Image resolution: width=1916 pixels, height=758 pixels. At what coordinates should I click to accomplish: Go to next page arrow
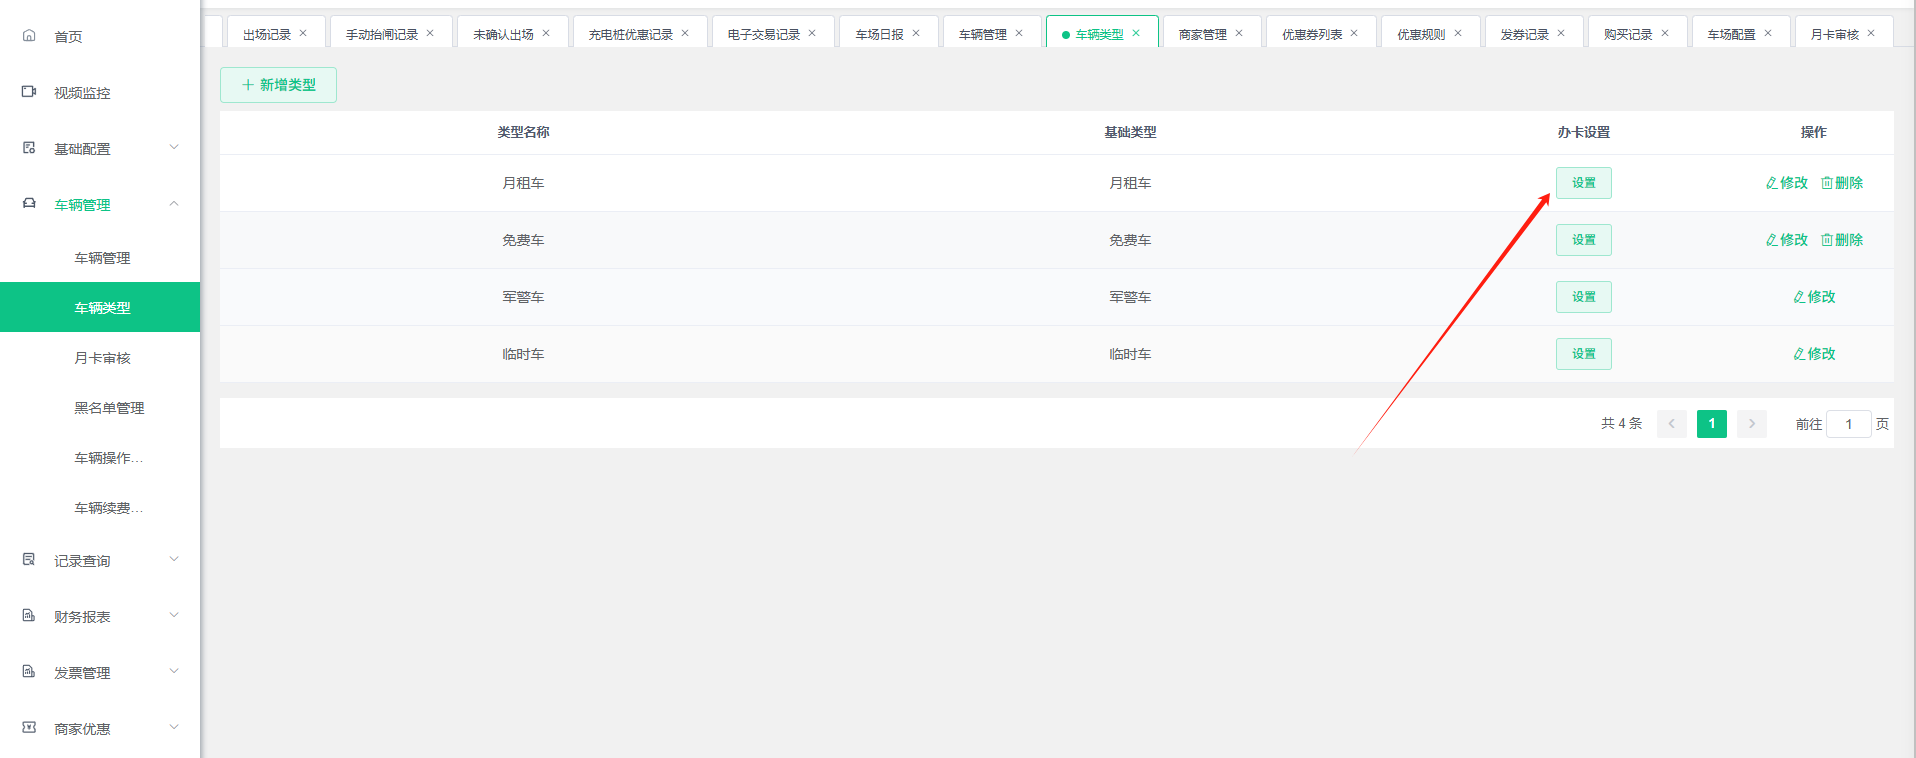(x=1752, y=424)
